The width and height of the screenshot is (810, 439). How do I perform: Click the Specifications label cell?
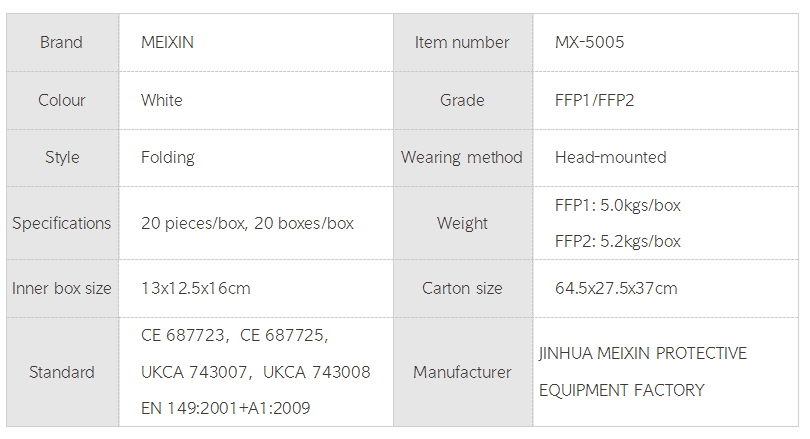(62, 223)
